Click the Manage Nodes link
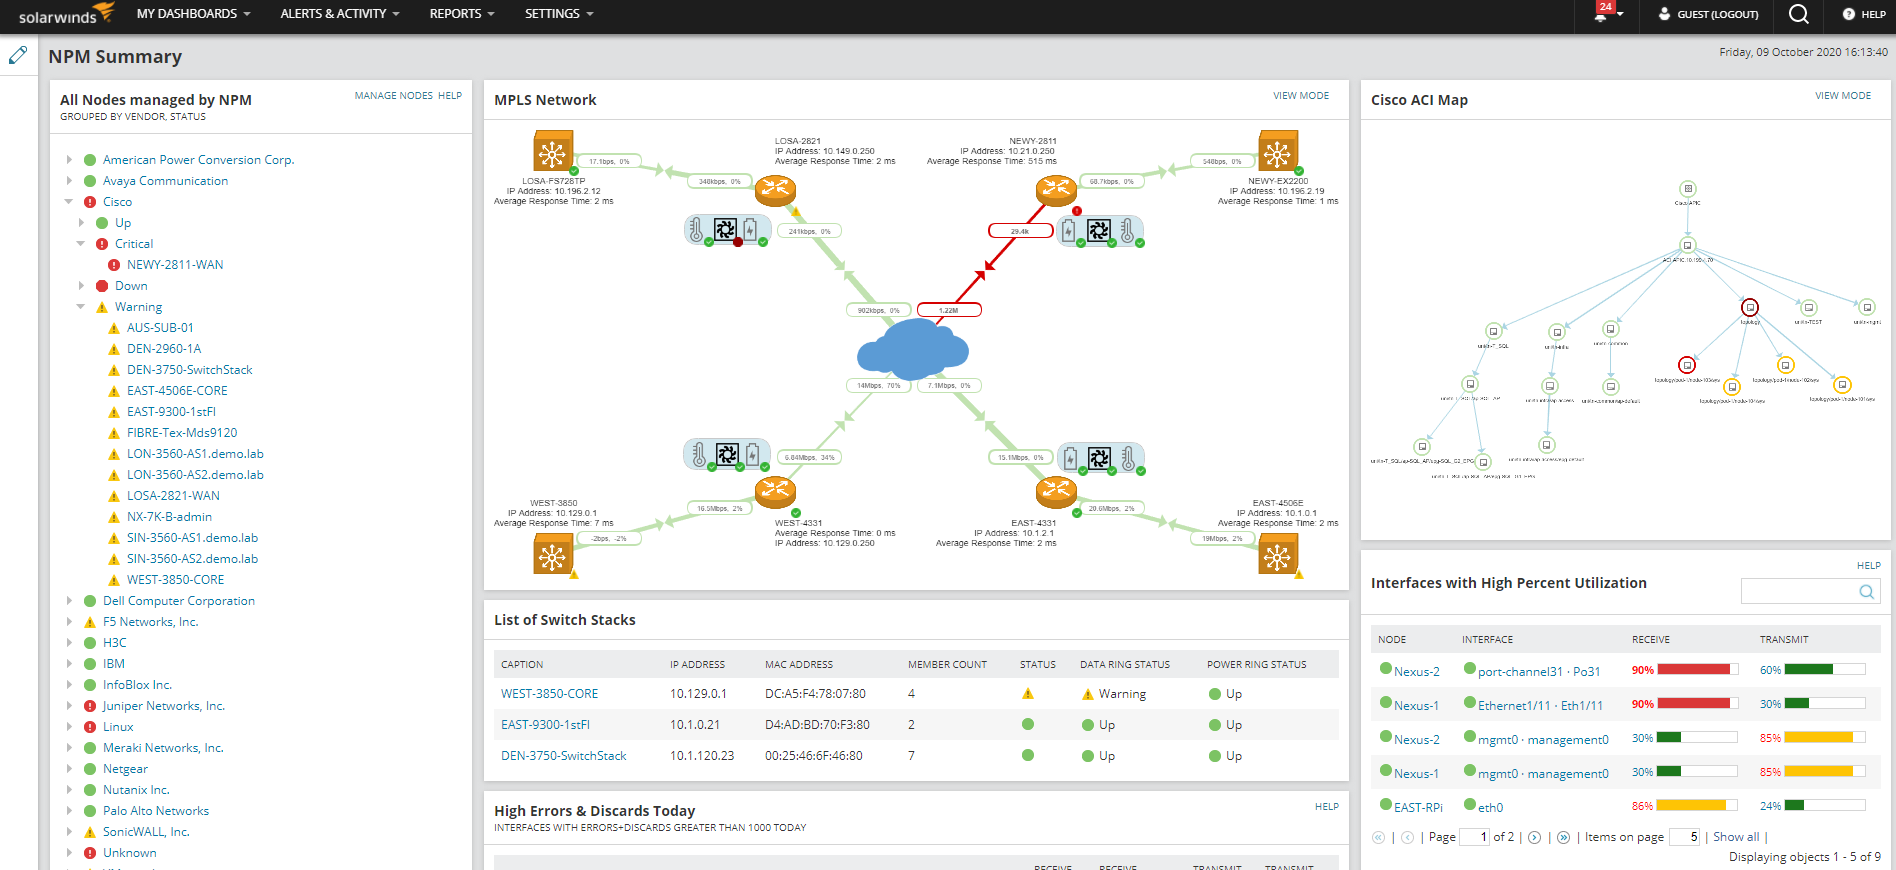Screen dimensions: 1896x870 coord(393,96)
